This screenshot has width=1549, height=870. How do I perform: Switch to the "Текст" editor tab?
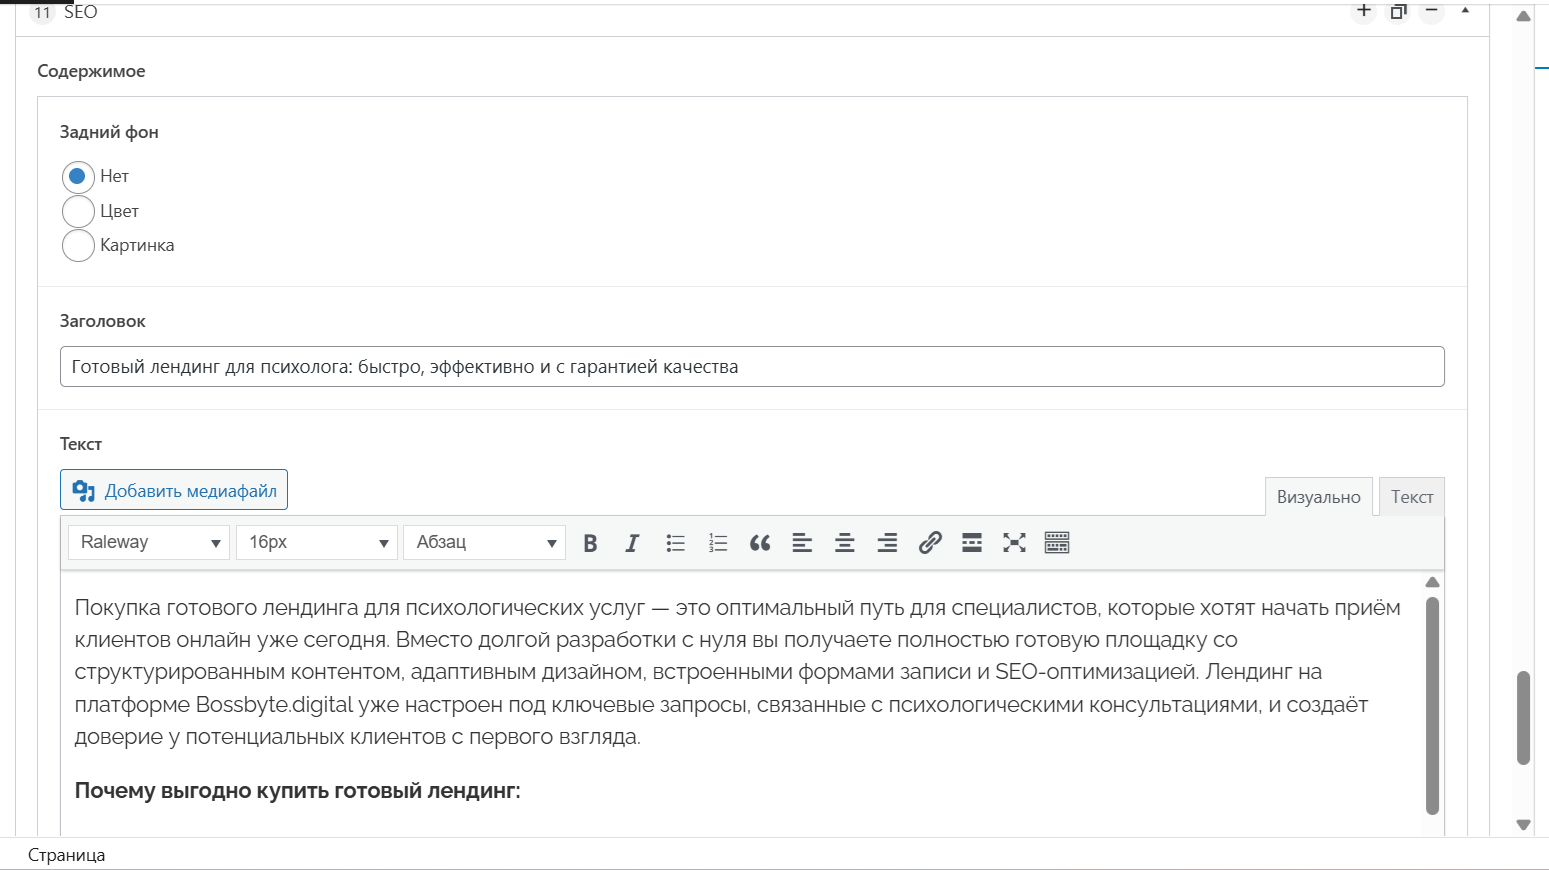[x=1411, y=497]
